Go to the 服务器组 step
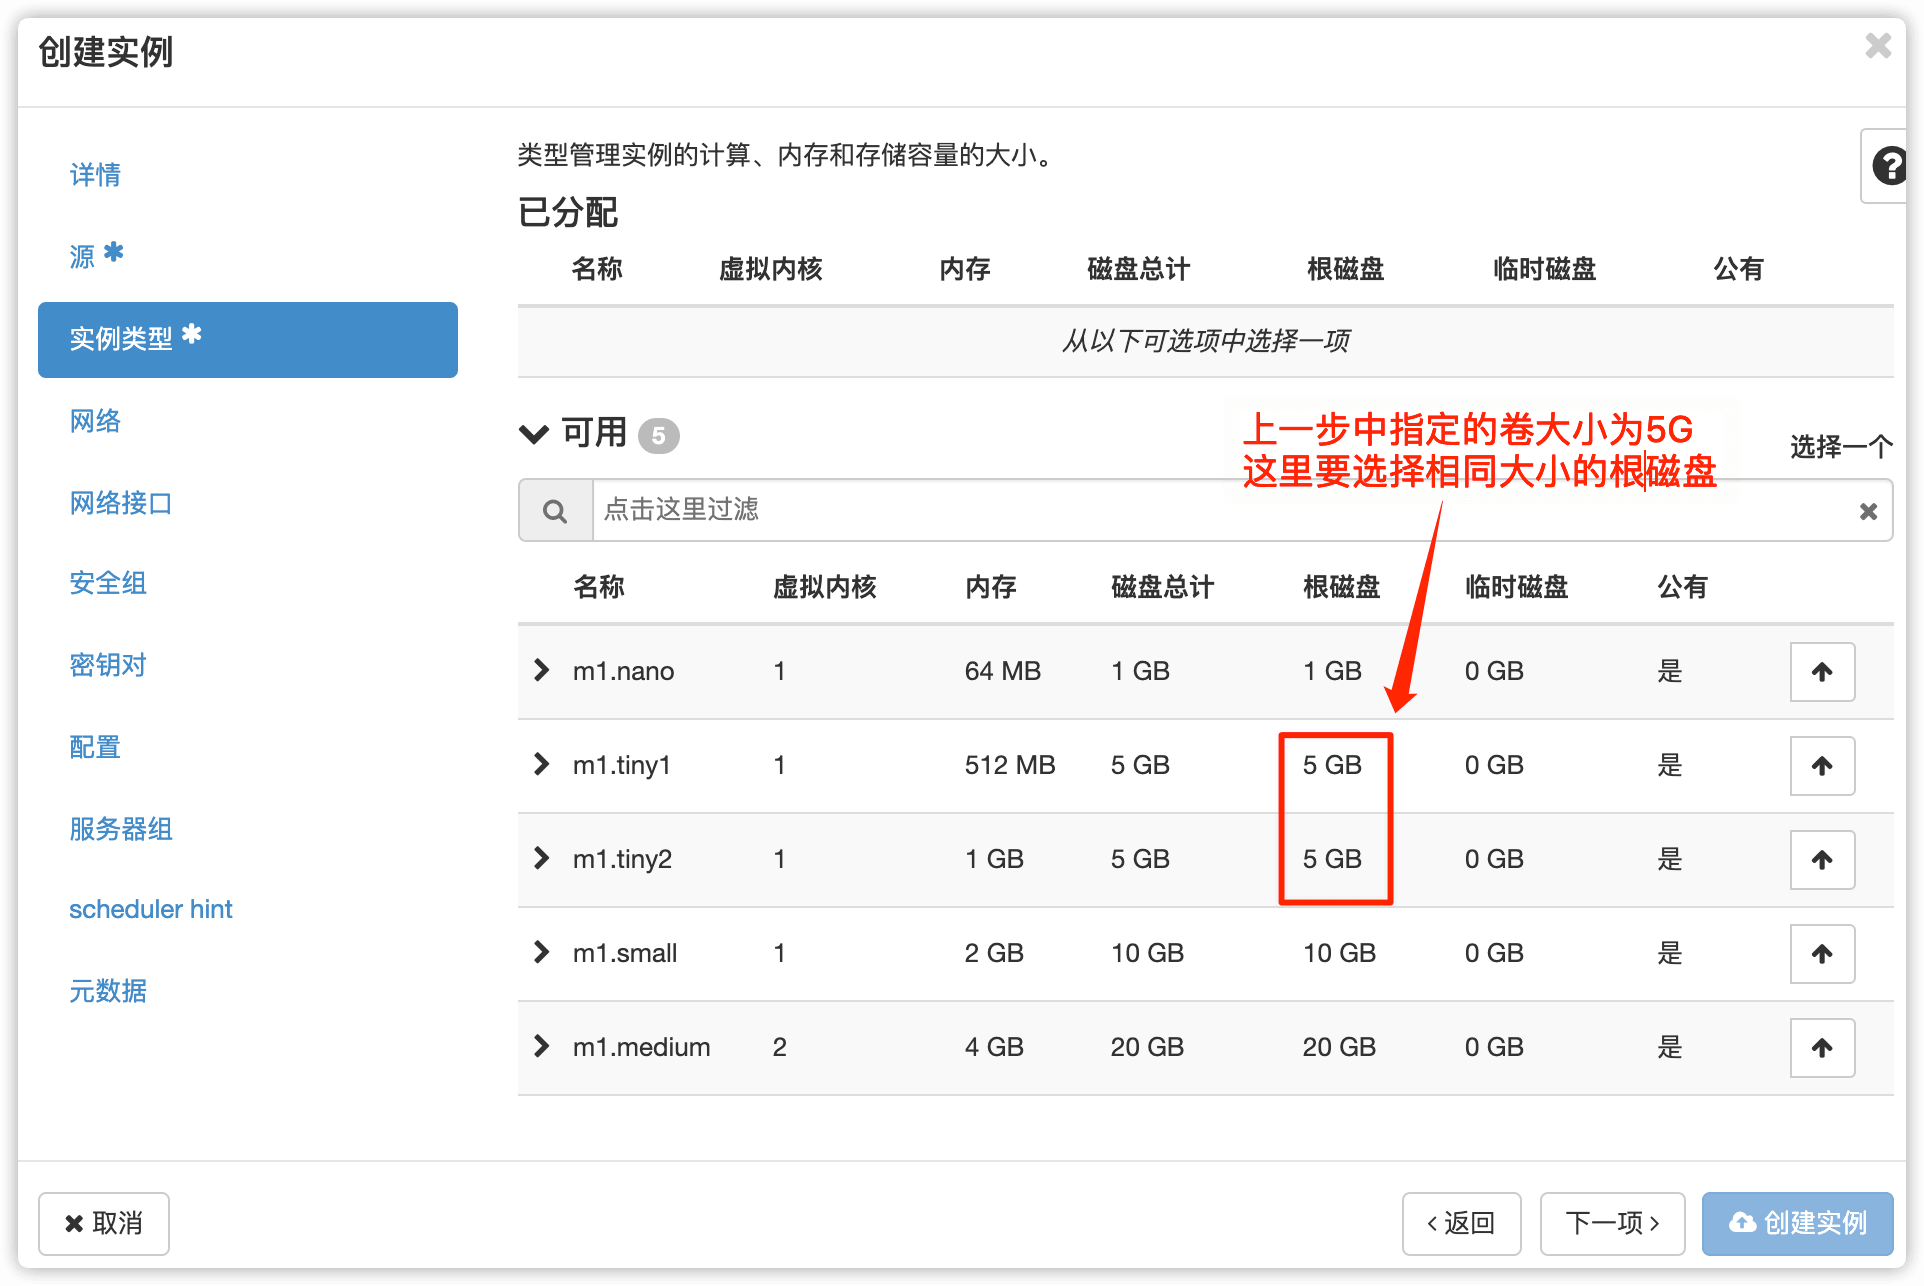The image size is (1924, 1286). coord(121,829)
